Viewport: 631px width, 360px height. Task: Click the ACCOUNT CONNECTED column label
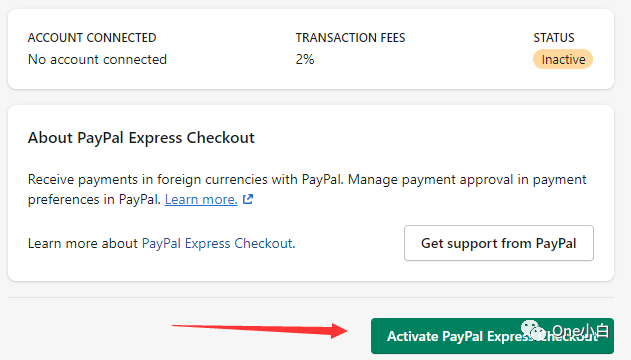(92, 37)
